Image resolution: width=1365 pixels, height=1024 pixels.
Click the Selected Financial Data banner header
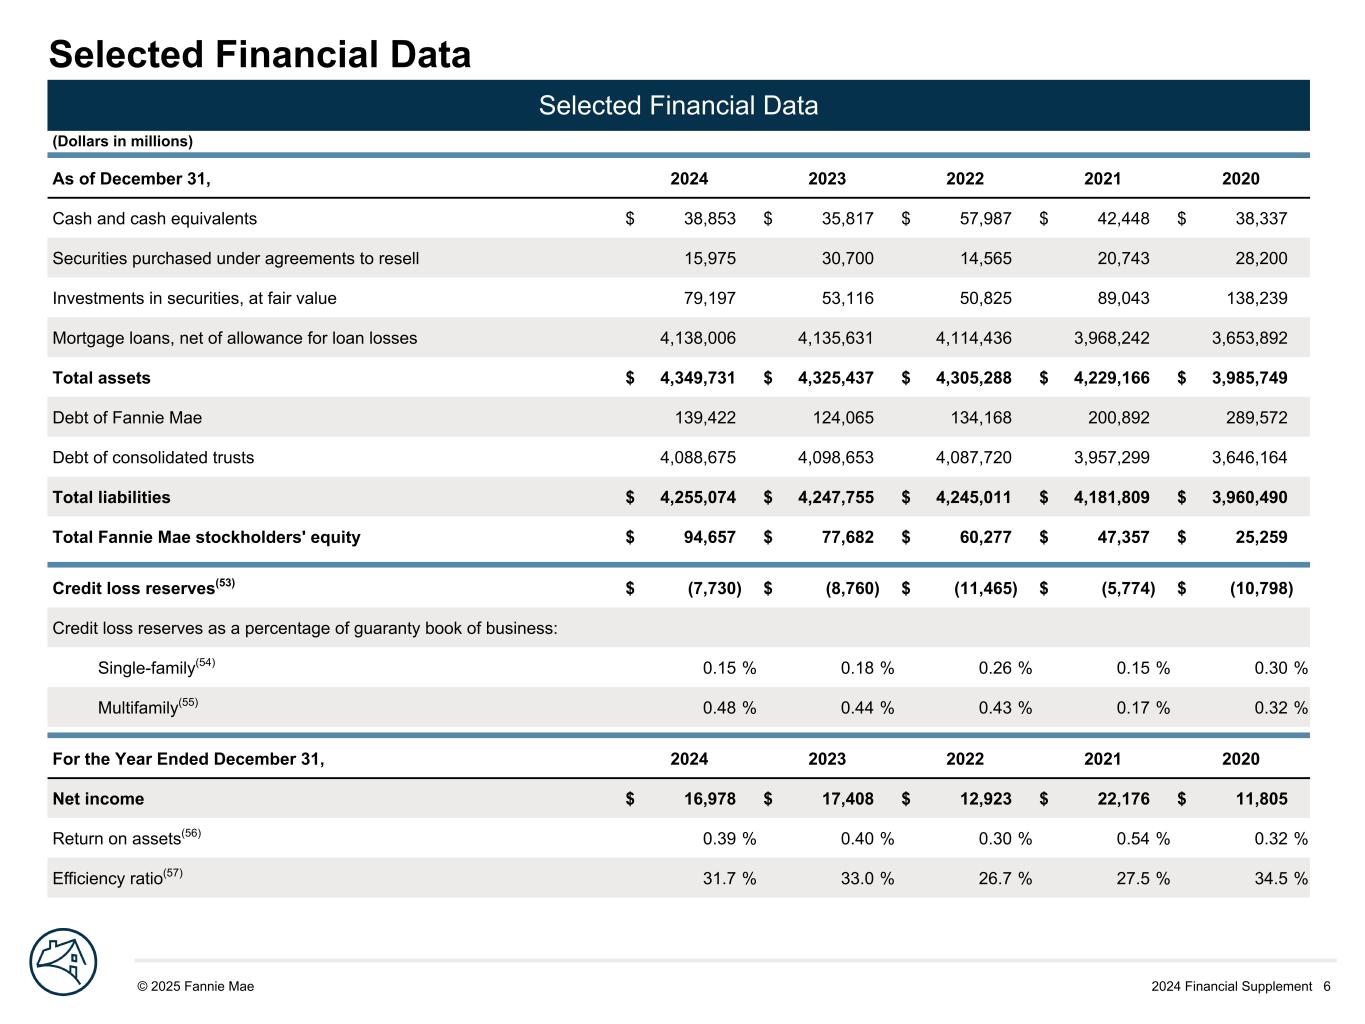(678, 106)
